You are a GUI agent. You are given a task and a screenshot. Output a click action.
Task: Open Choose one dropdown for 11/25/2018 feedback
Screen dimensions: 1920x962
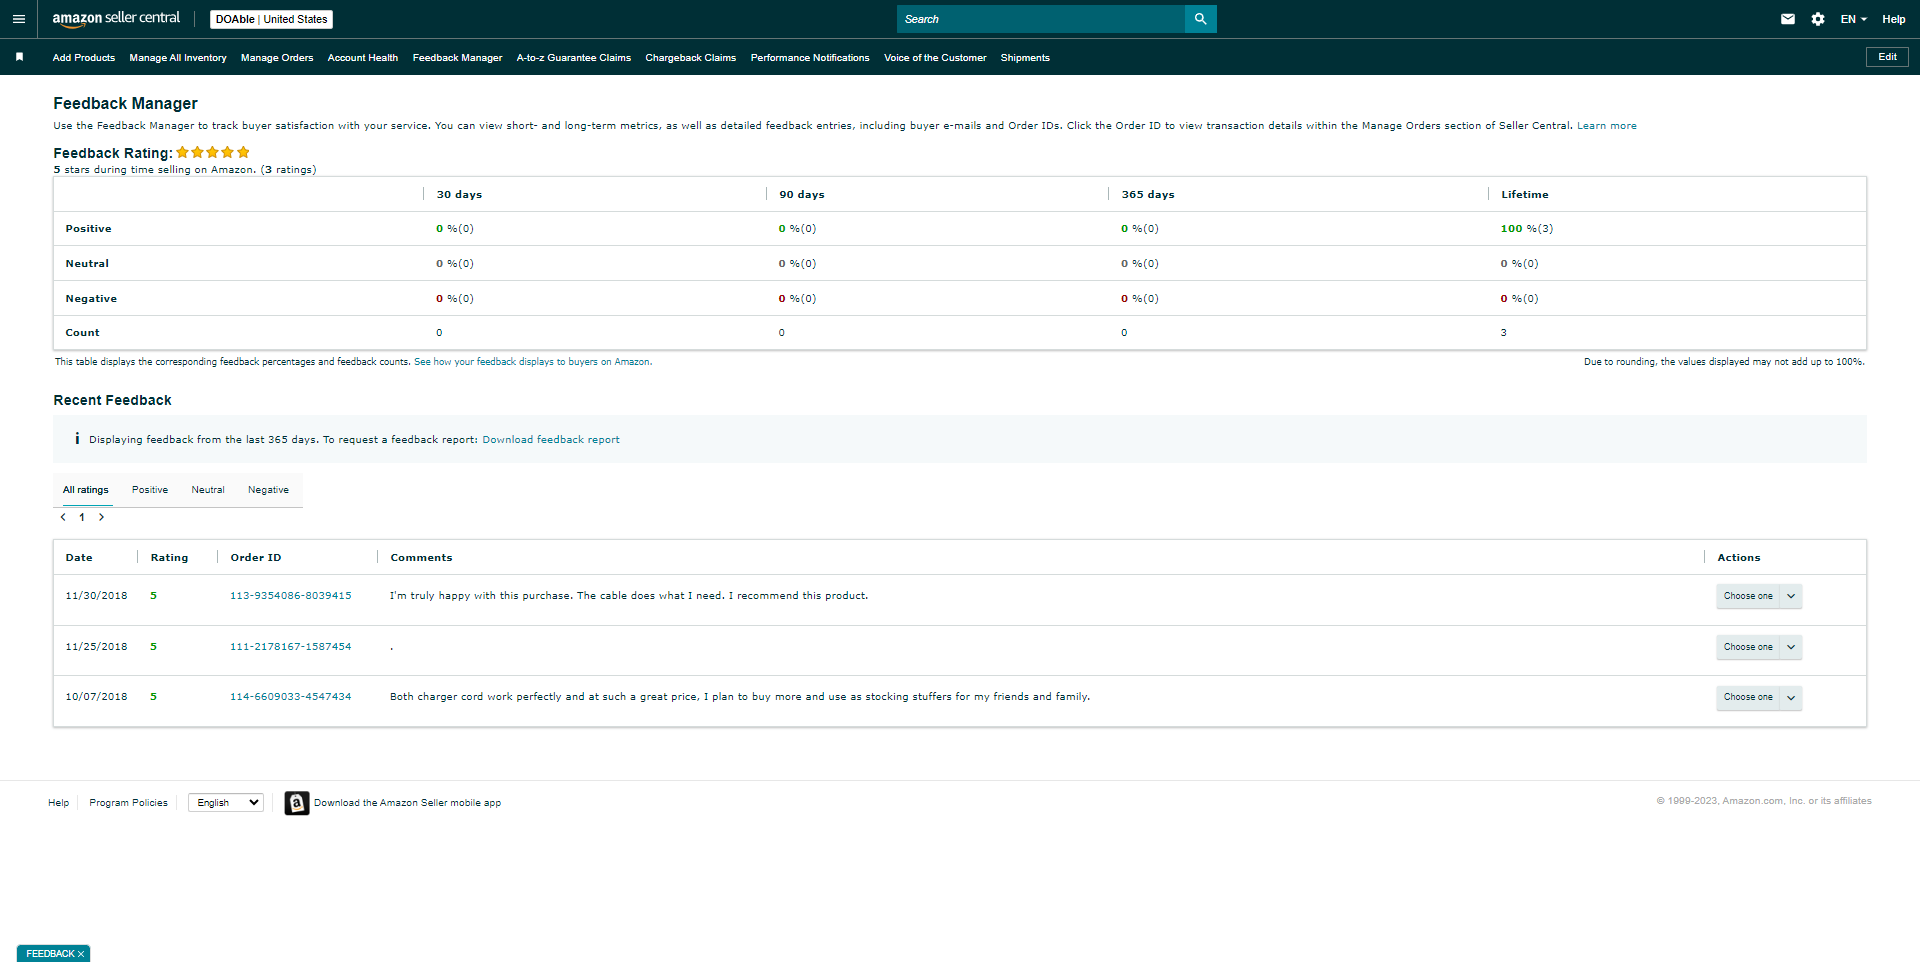click(1759, 647)
